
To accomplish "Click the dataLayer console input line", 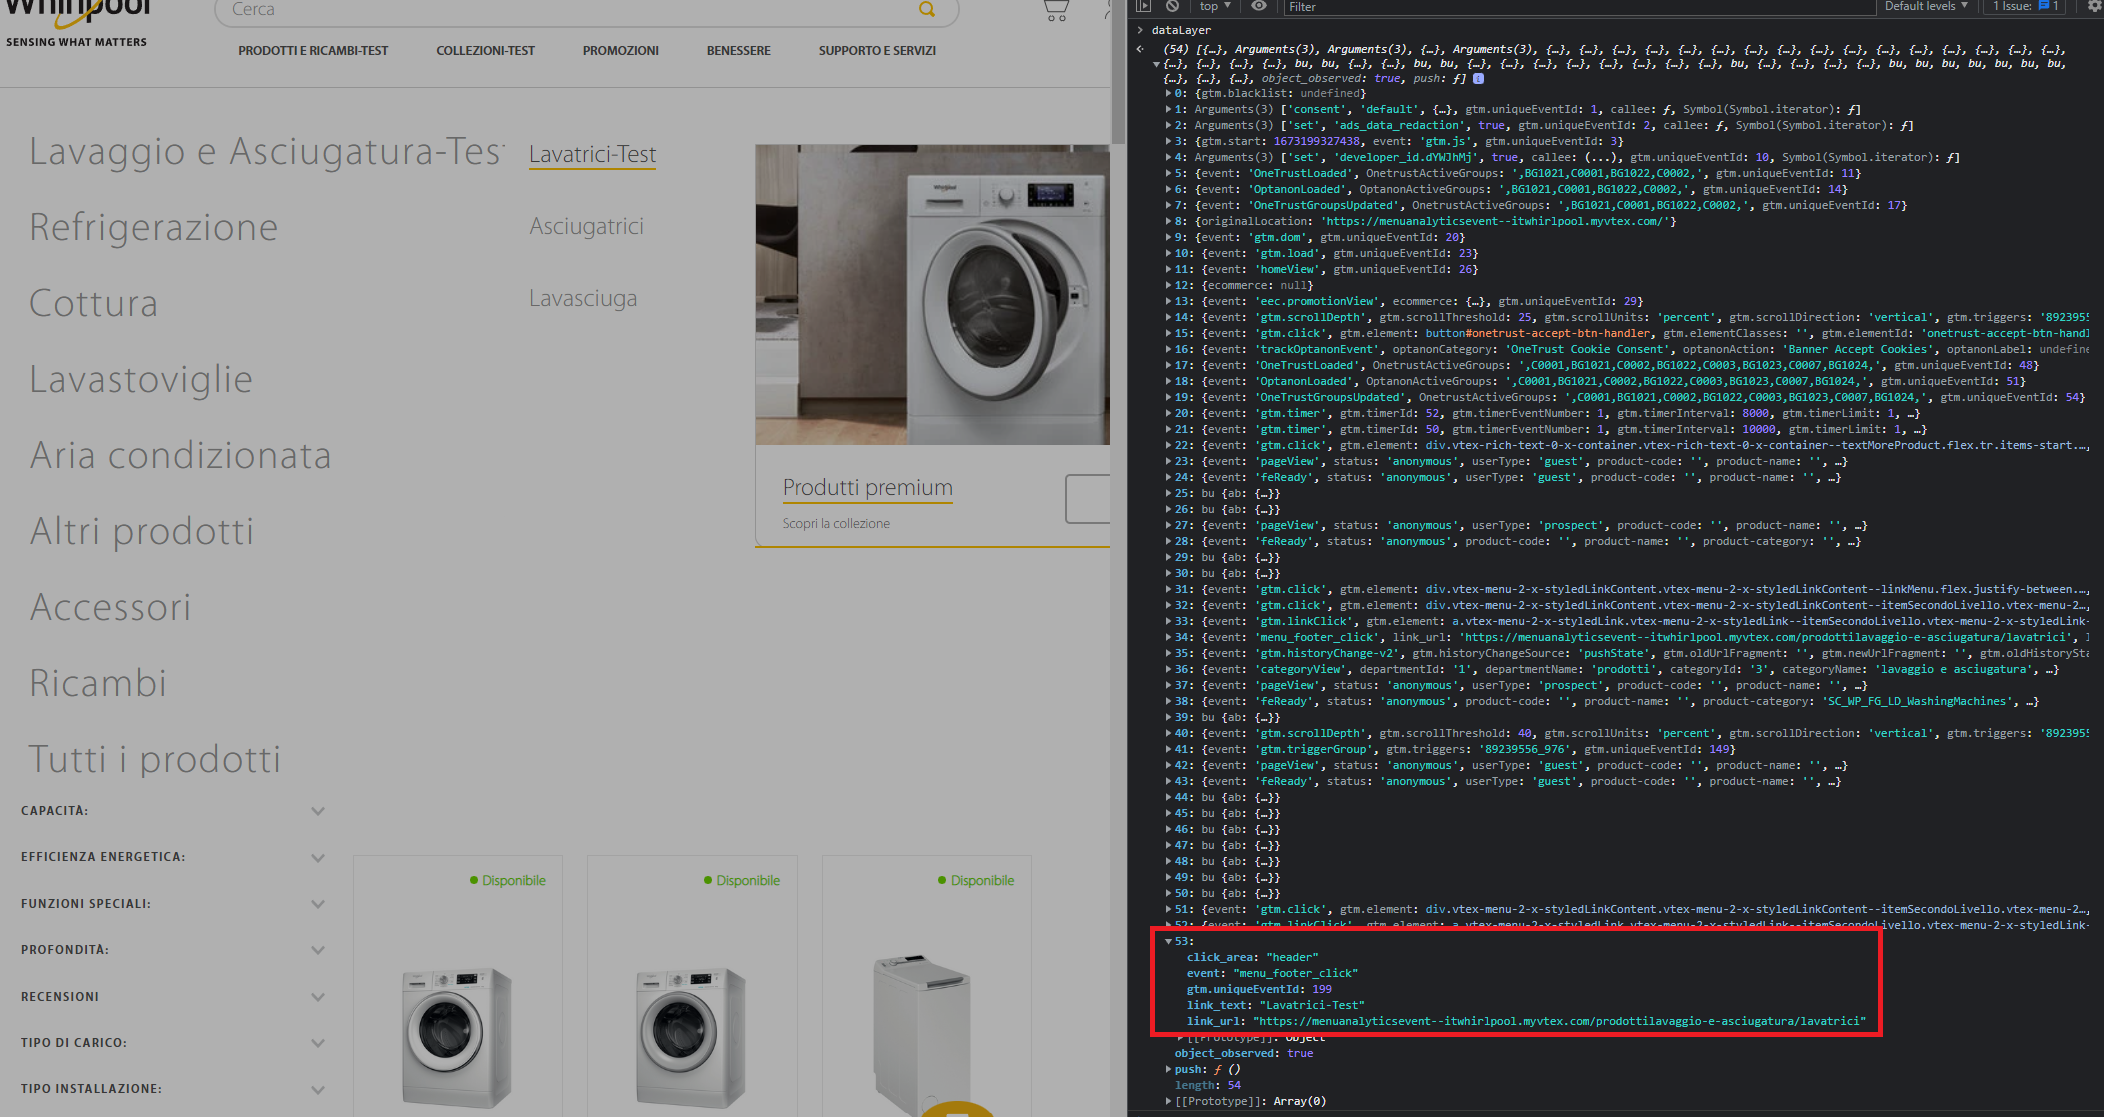I will pos(1181,31).
